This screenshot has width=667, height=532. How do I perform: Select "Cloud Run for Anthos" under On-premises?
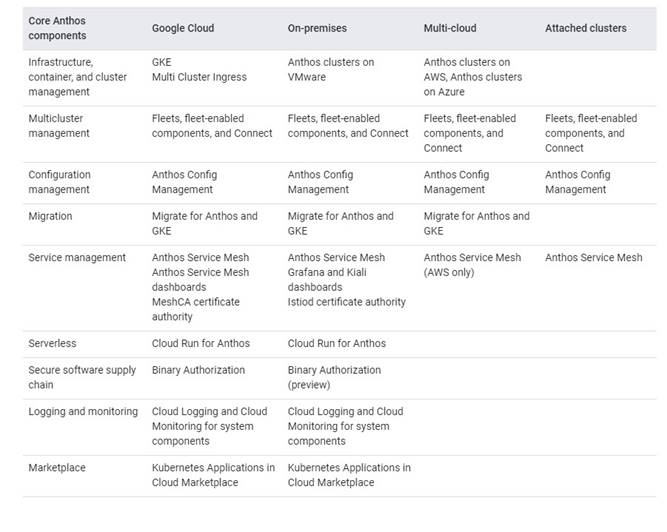[336, 343]
